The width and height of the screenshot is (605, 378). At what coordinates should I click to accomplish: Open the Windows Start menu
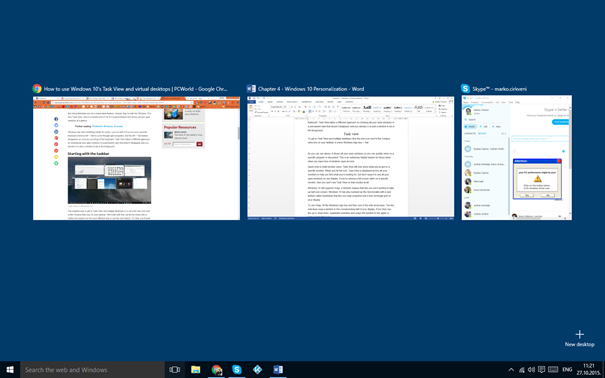tap(10, 370)
